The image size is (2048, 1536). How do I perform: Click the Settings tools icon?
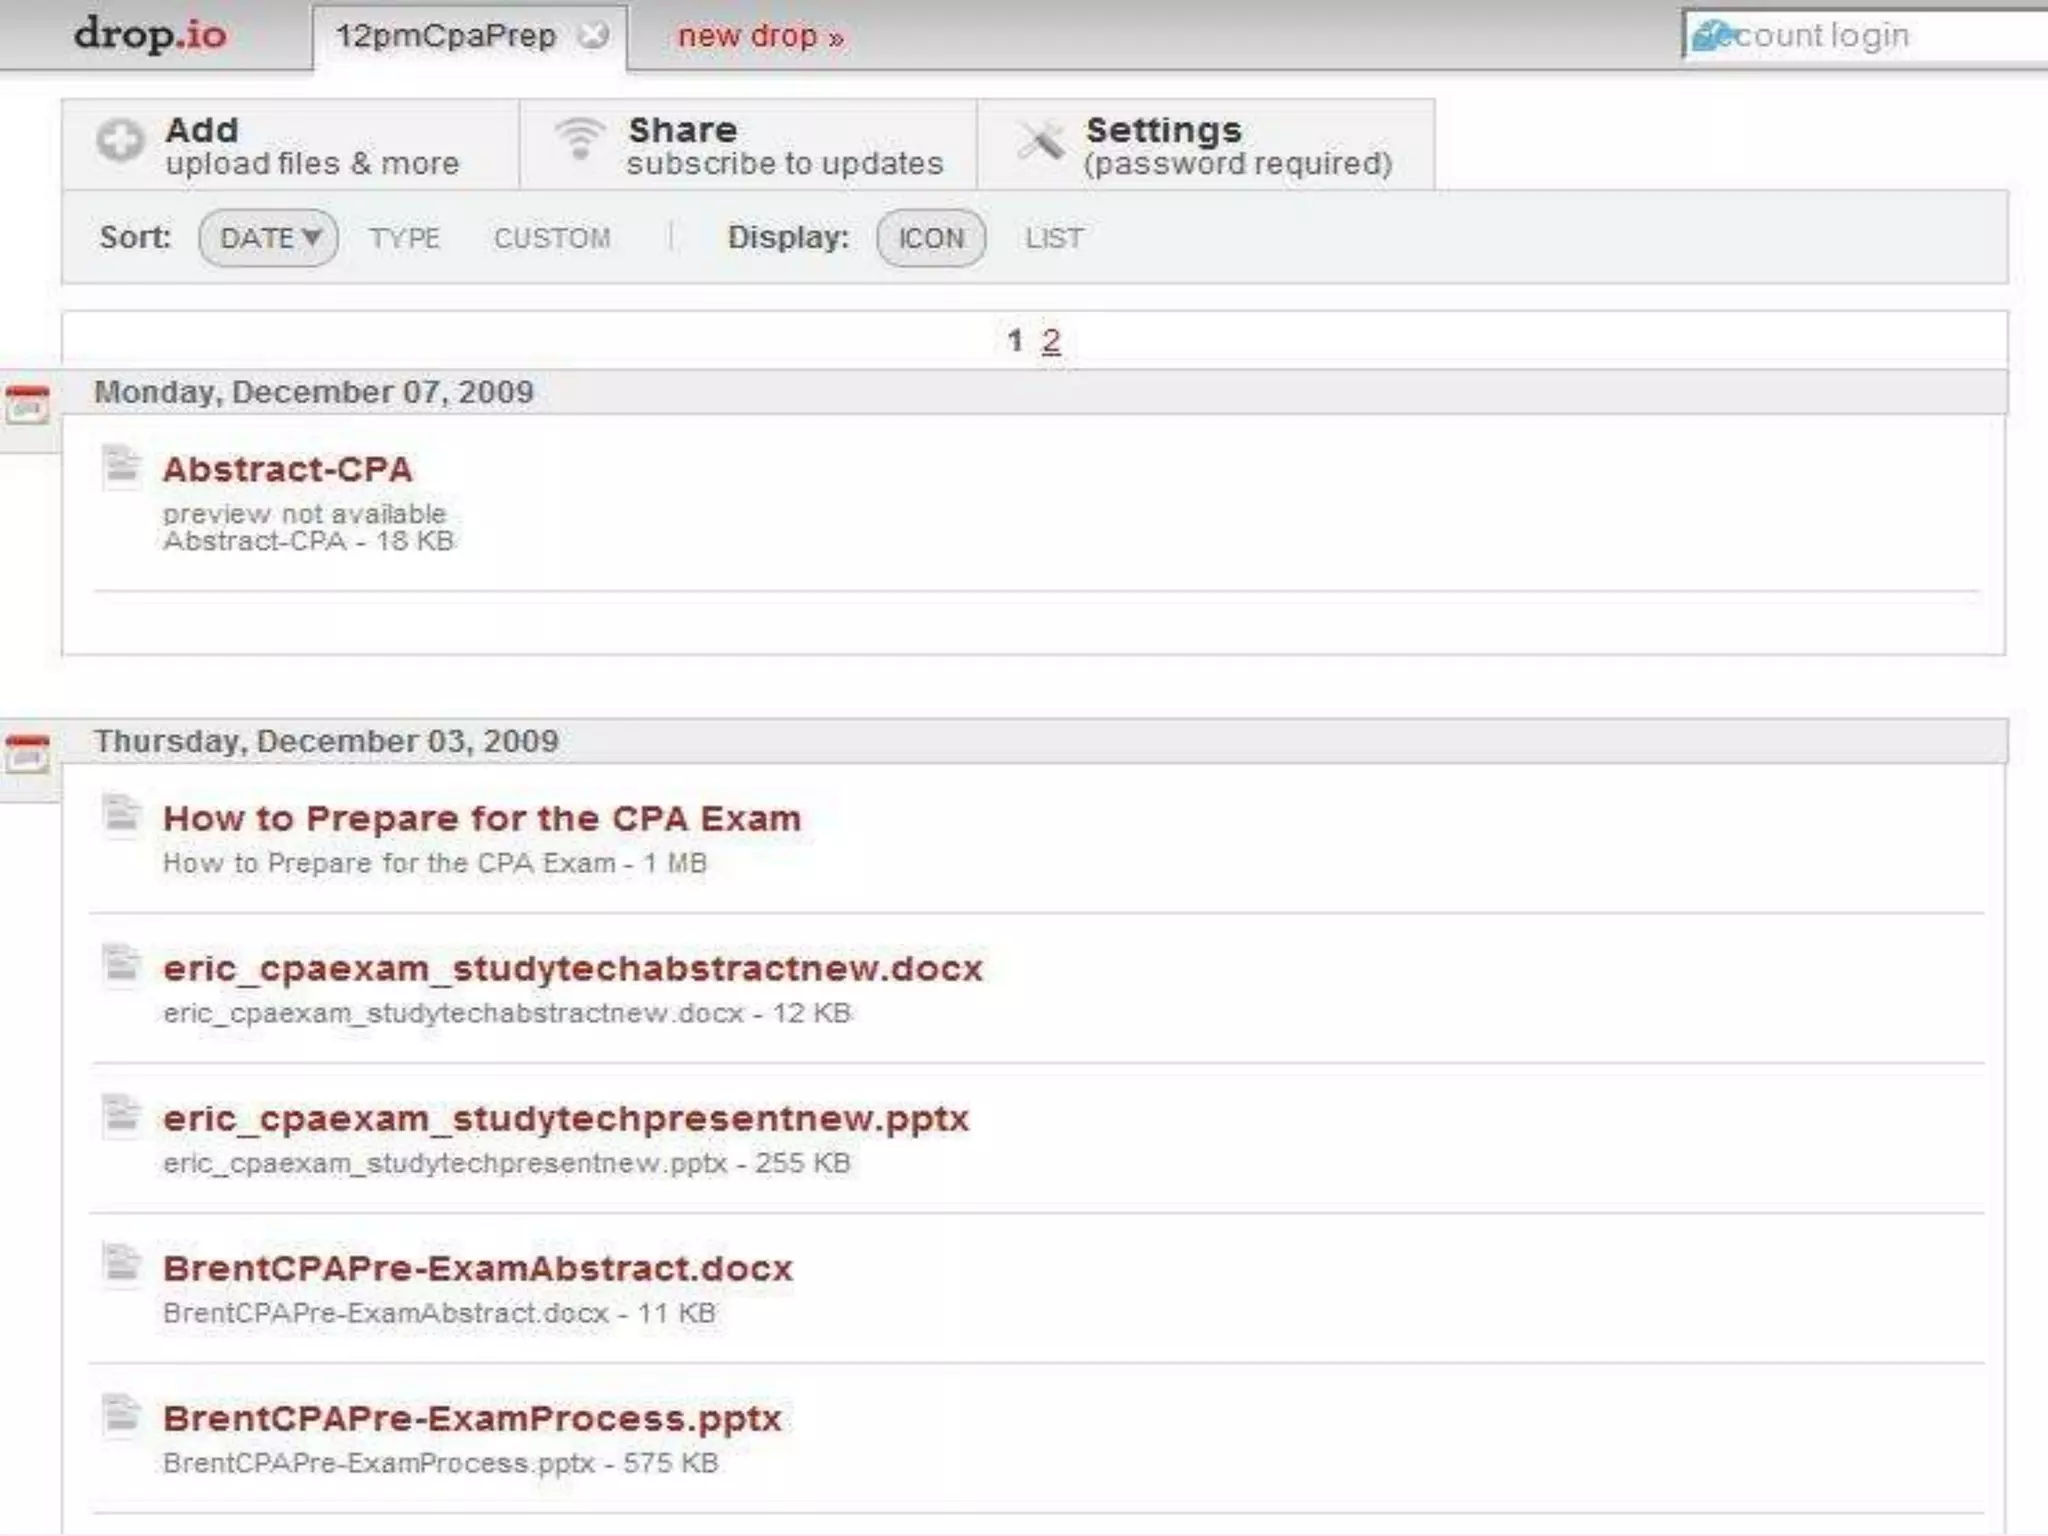[x=1040, y=141]
